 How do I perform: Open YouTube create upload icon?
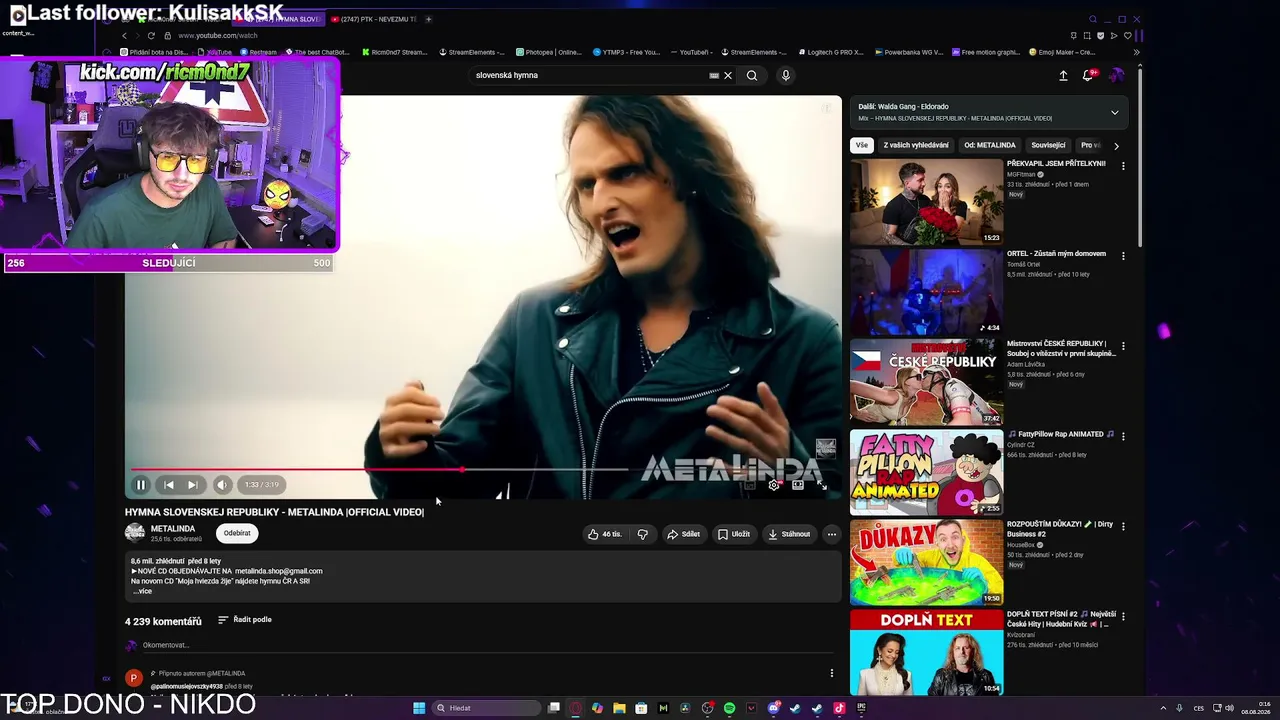tap(1063, 75)
